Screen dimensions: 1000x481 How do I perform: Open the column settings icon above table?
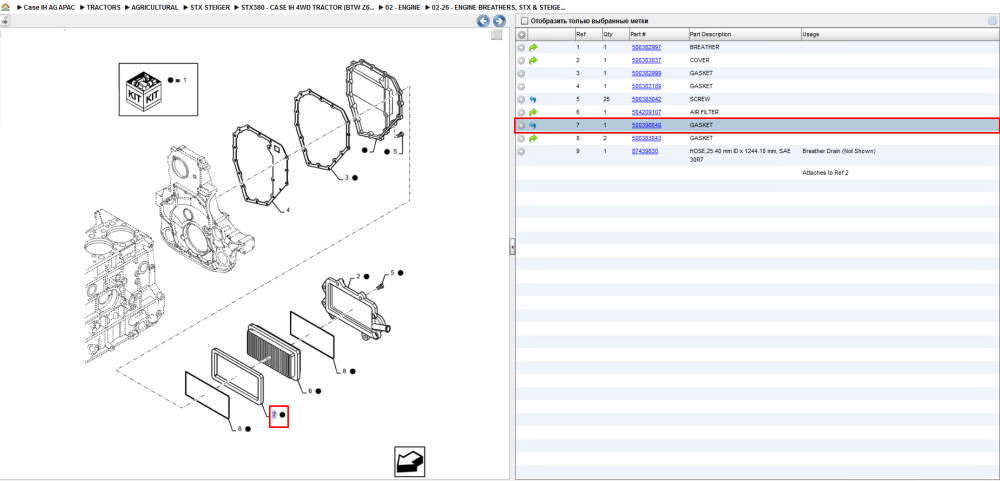pos(992,21)
